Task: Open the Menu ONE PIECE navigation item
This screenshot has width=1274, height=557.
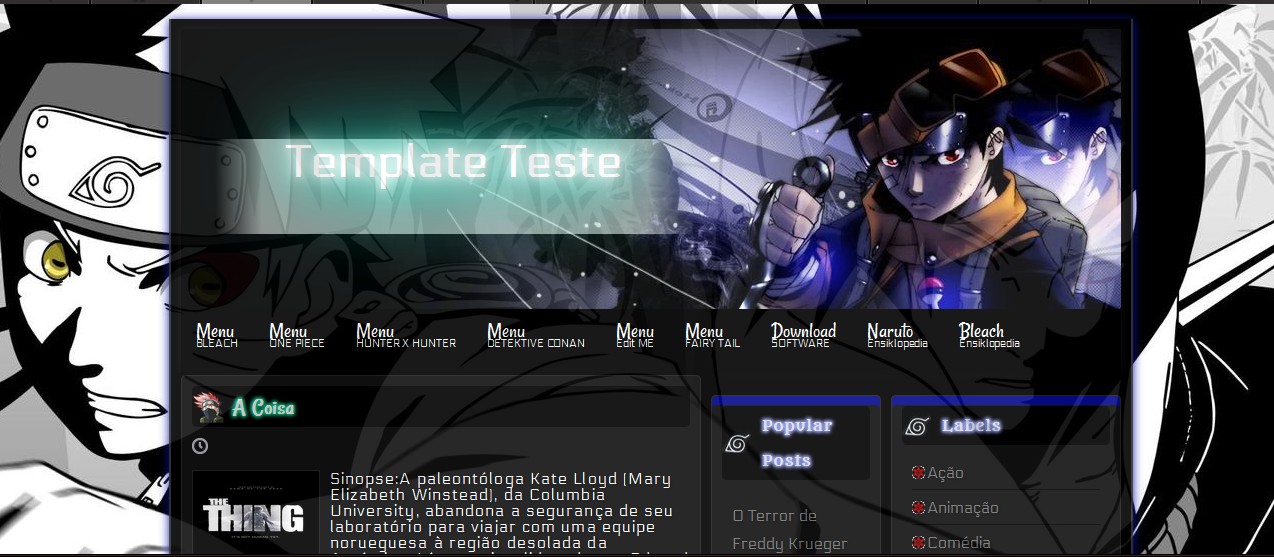Action: coord(297,336)
